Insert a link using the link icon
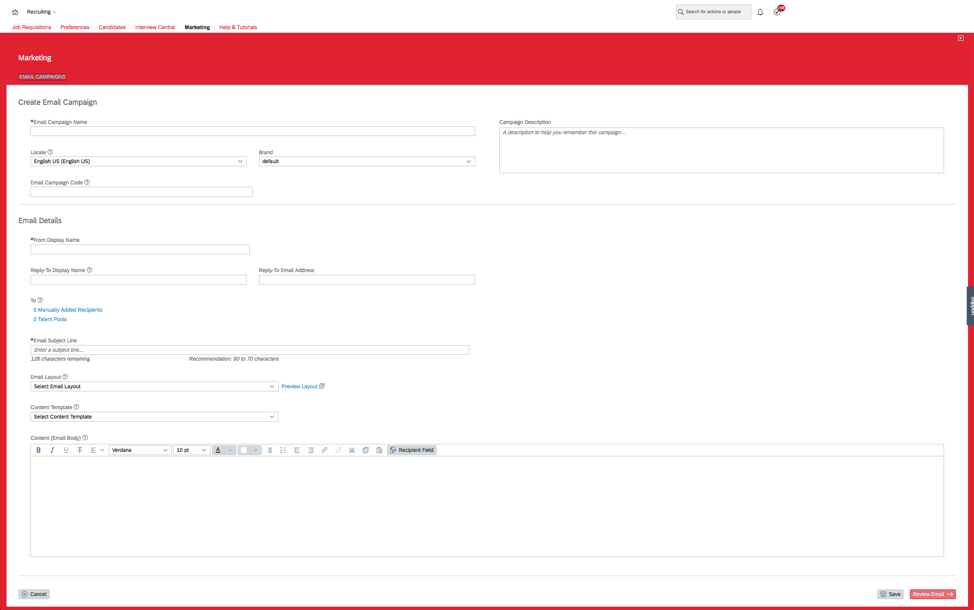This screenshot has width=974, height=610. click(324, 450)
